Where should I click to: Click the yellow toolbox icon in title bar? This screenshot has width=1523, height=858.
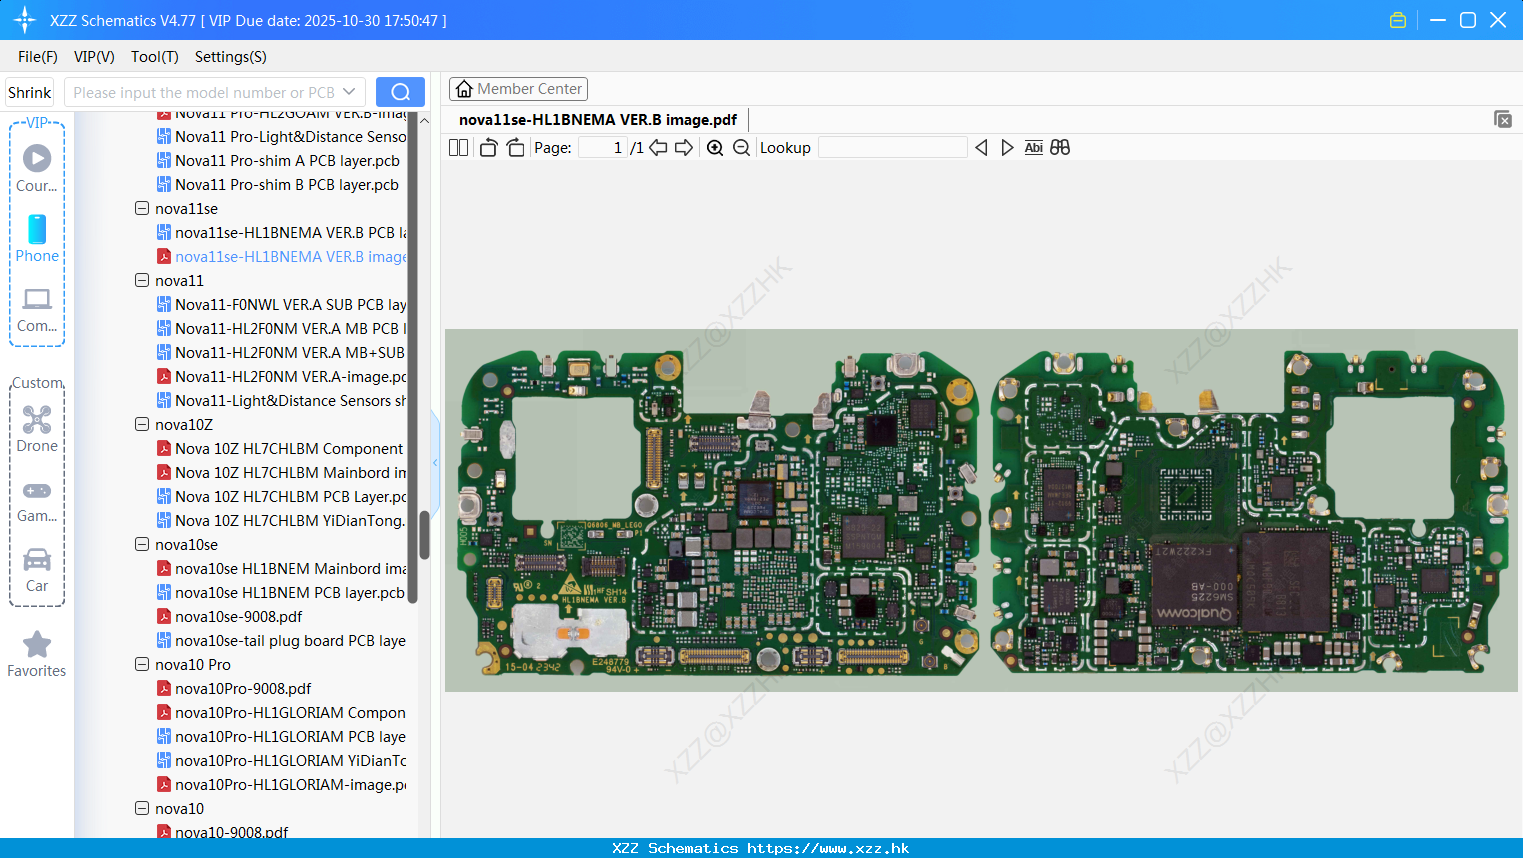[1398, 20]
